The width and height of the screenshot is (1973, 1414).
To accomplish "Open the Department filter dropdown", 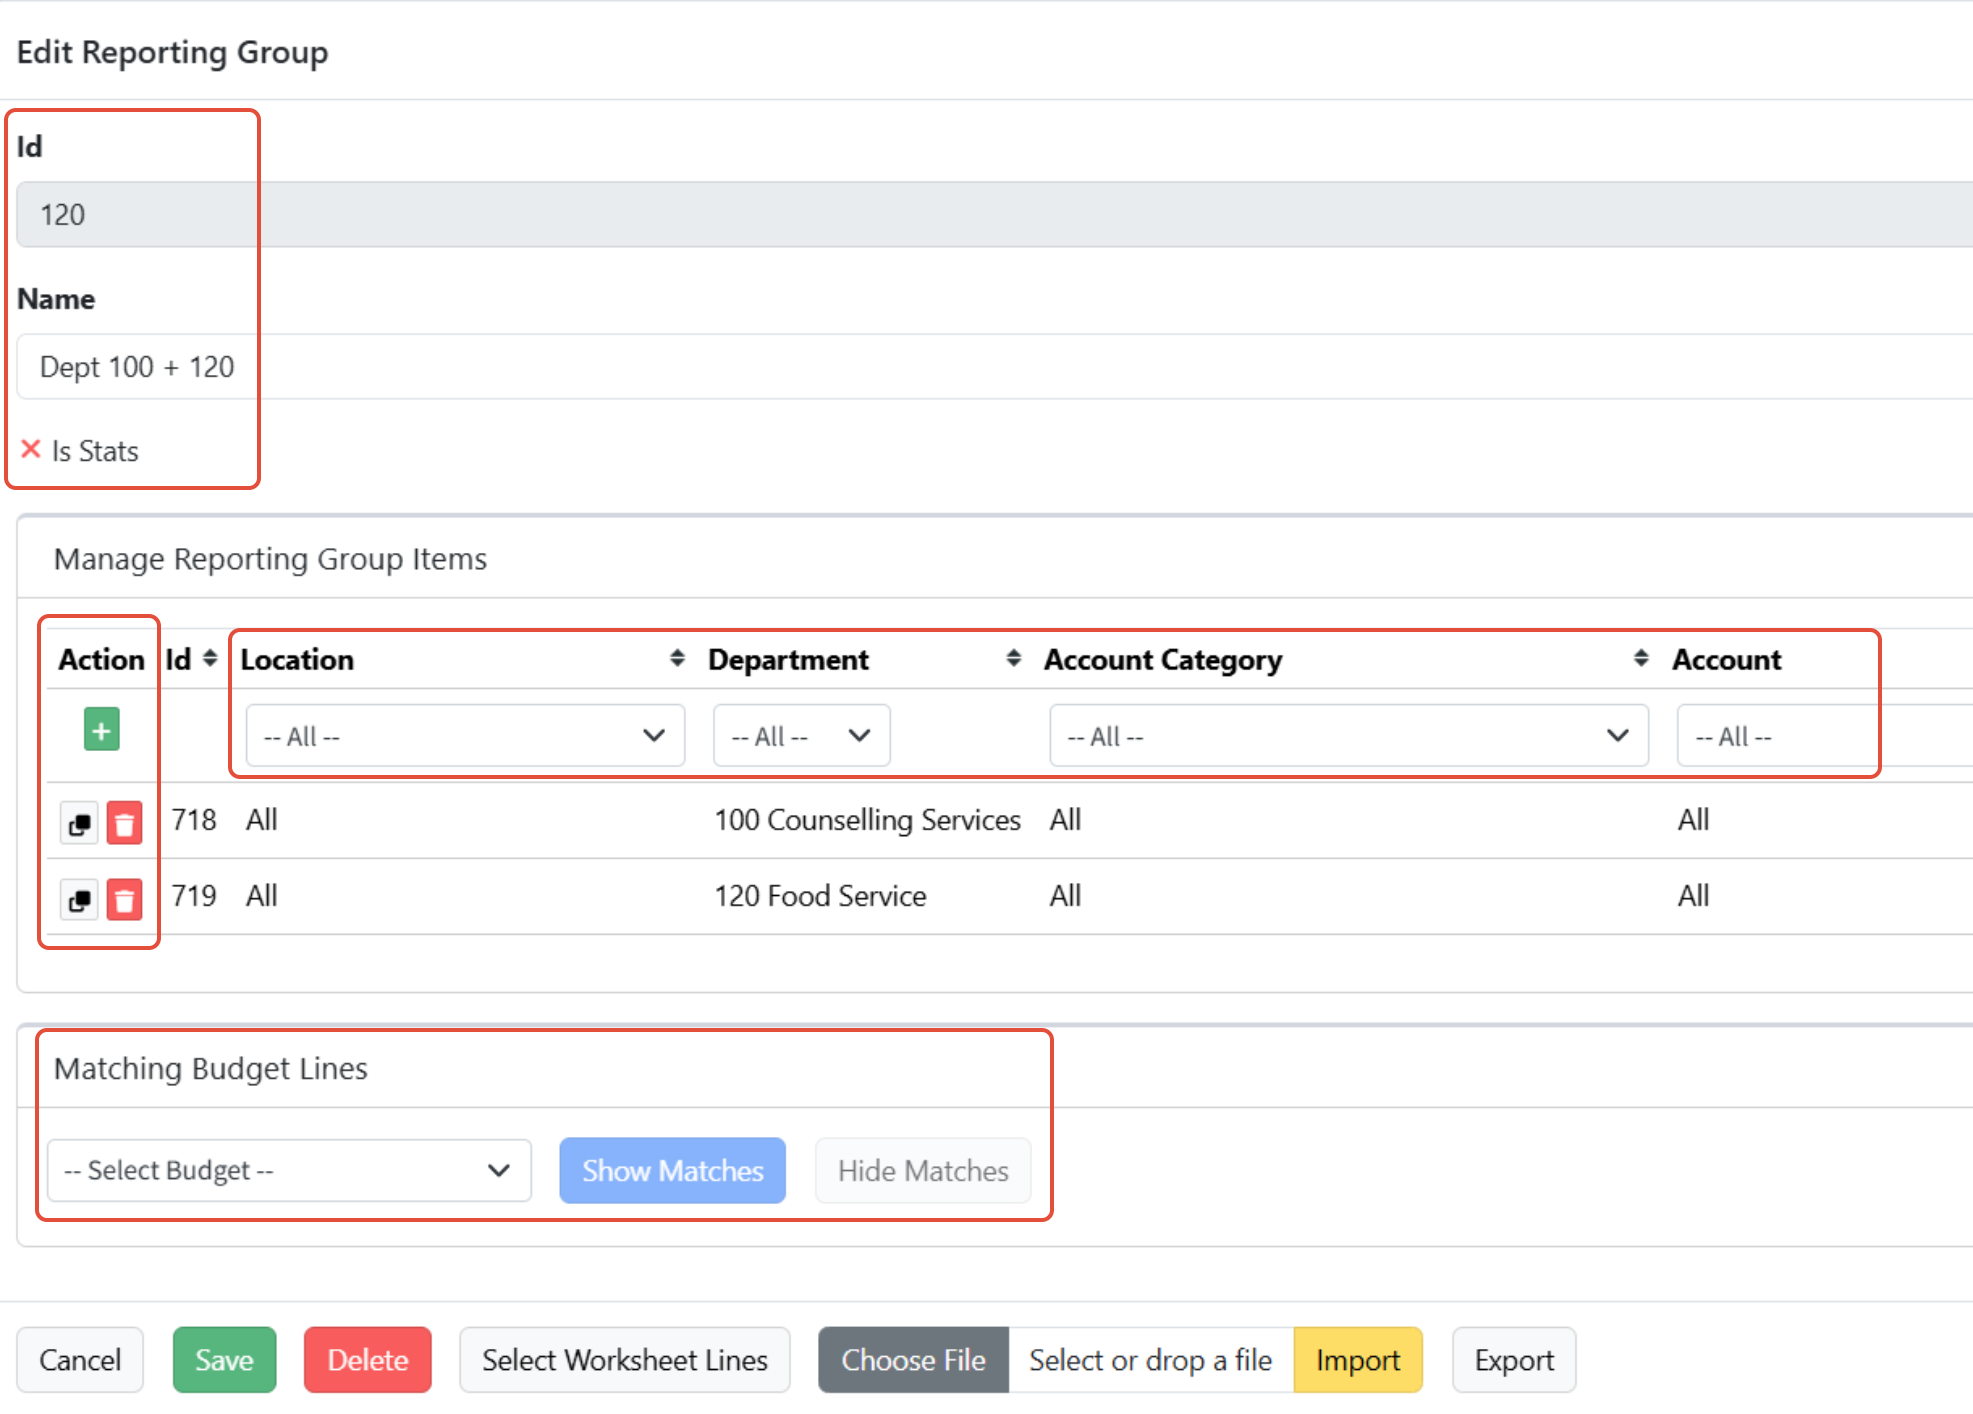I will (x=801, y=736).
